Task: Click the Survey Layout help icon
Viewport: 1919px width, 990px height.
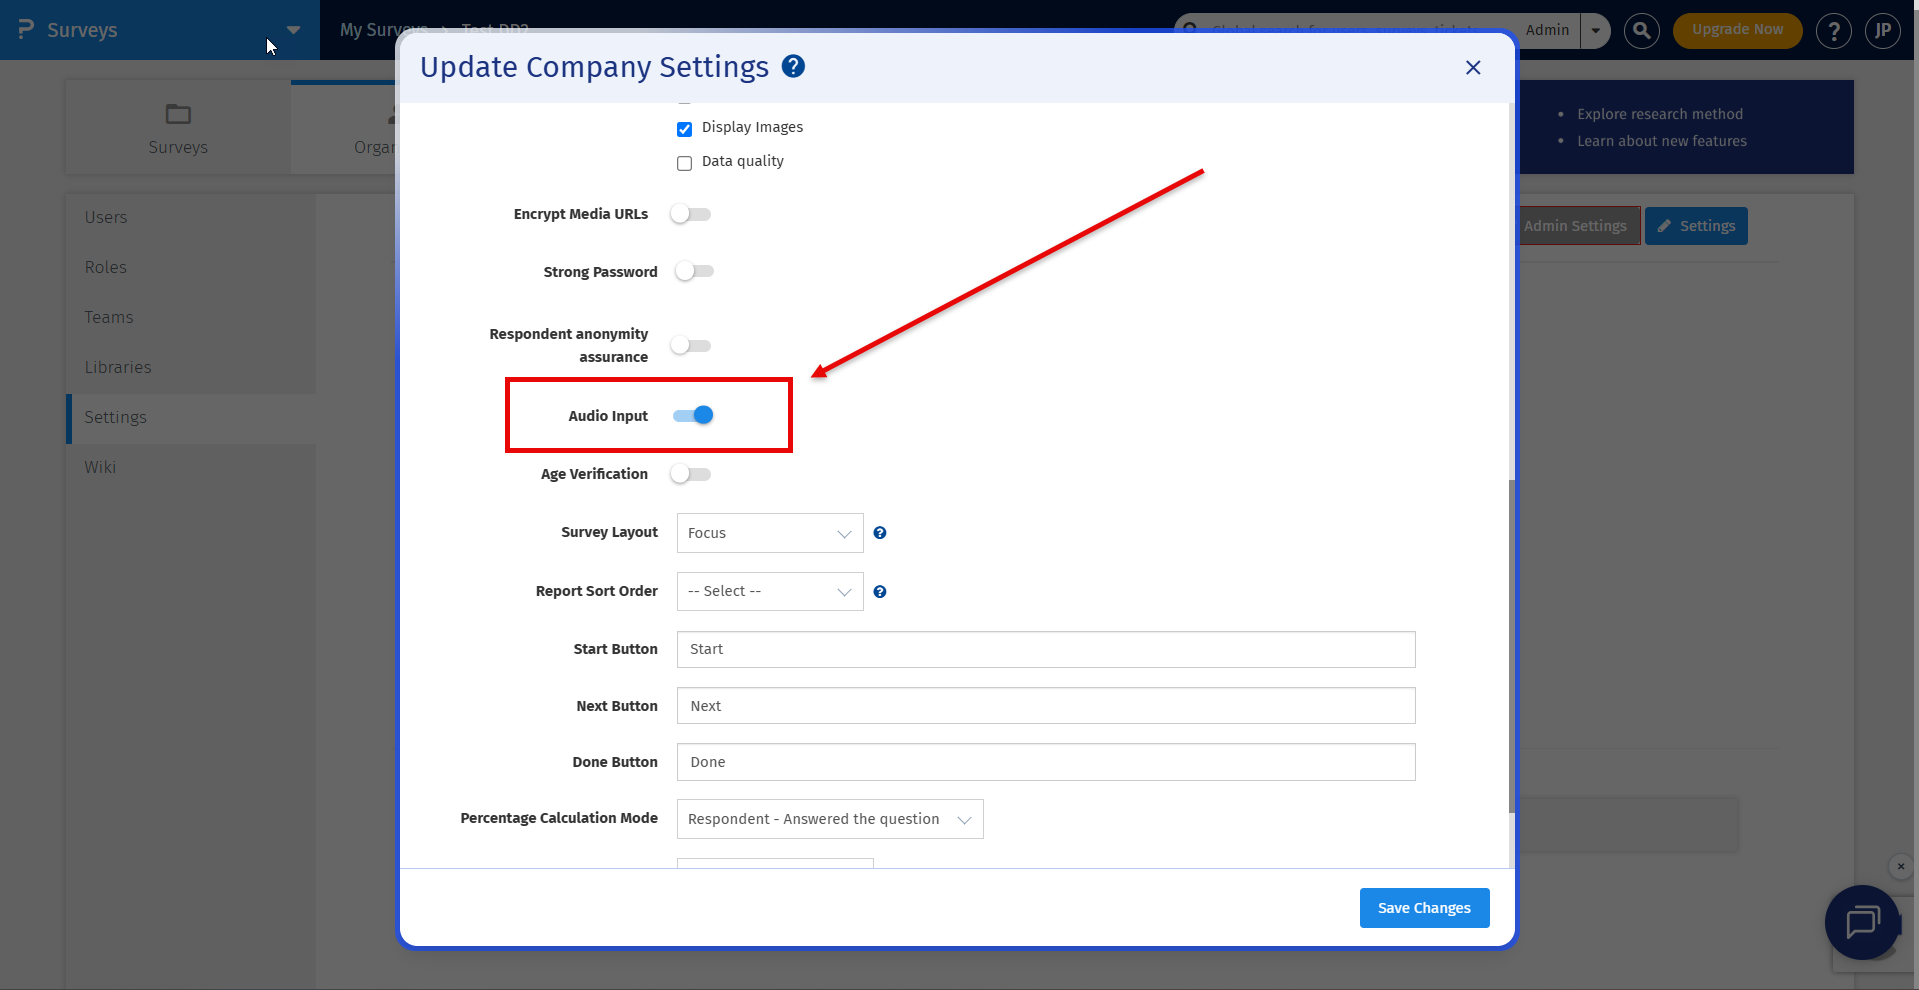Action: pyautogui.click(x=880, y=533)
